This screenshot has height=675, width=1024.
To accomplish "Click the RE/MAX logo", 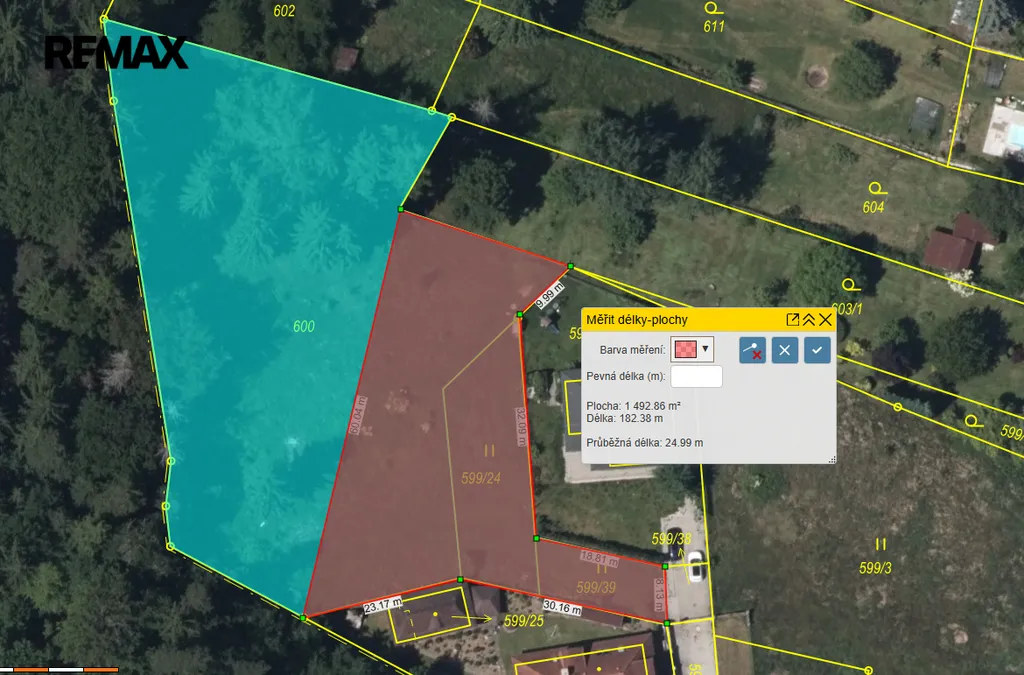I will [x=116, y=52].
